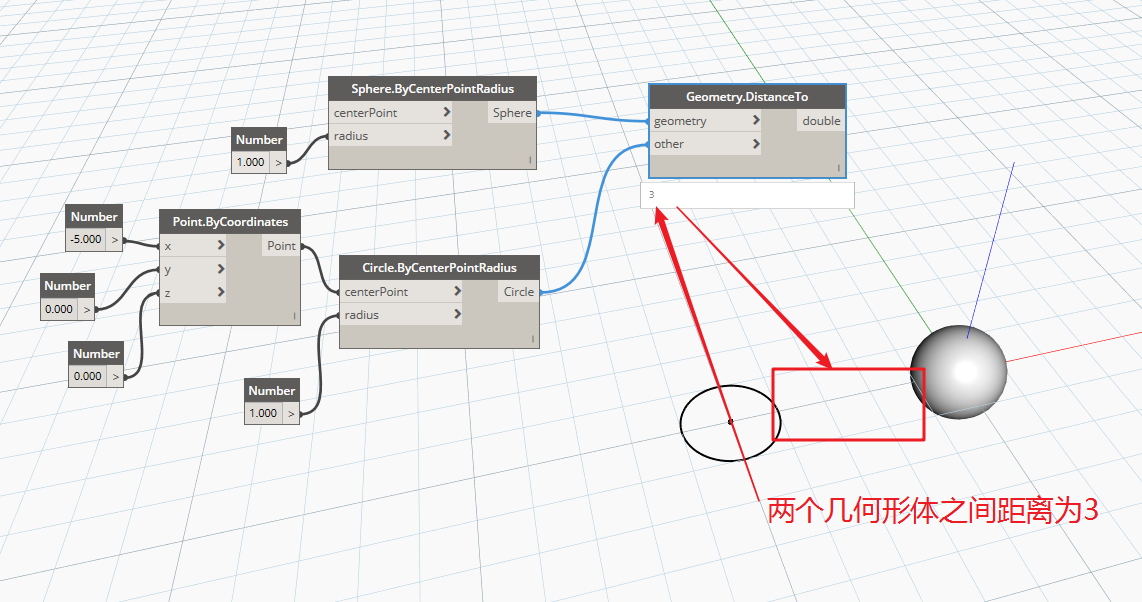
Task: Click output arrow of Number wired to z
Action: click(x=115, y=376)
